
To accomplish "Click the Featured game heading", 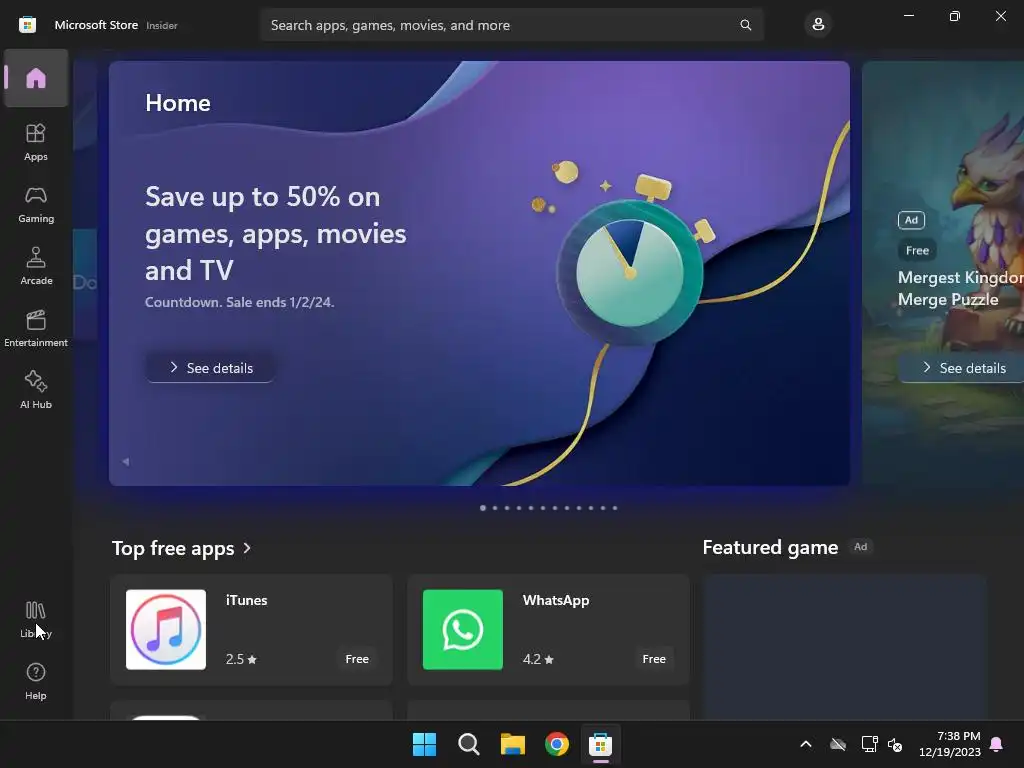I will pyautogui.click(x=770, y=547).
